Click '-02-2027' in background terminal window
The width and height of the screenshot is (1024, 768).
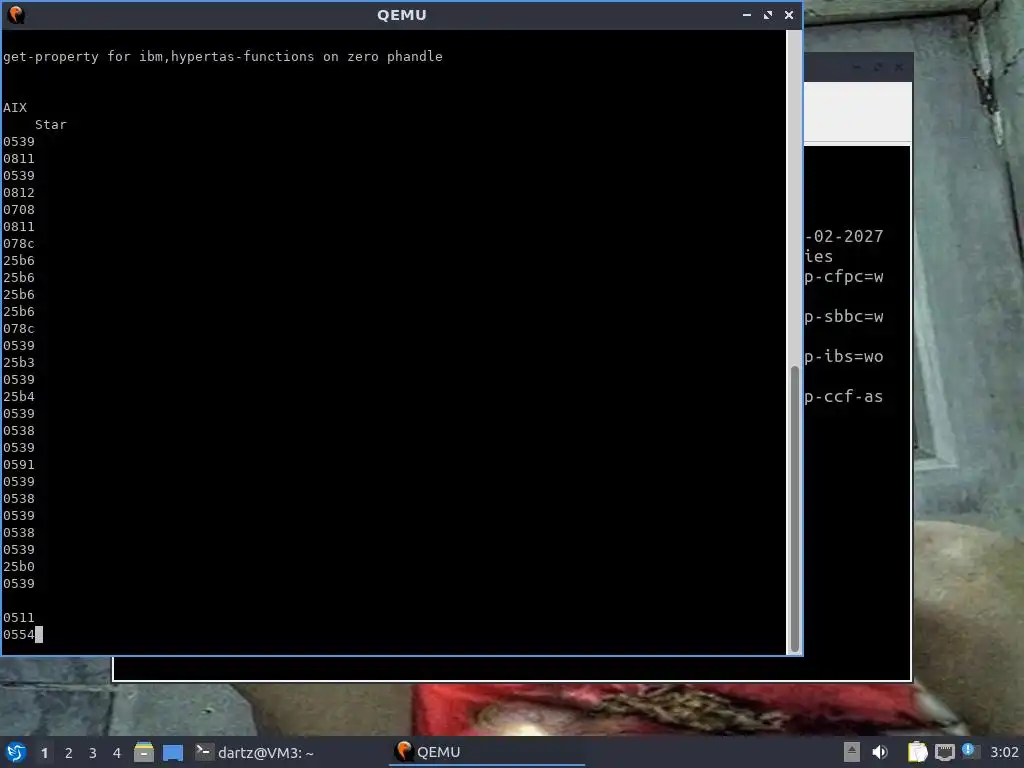pyautogui.click(x=844, y=236)
